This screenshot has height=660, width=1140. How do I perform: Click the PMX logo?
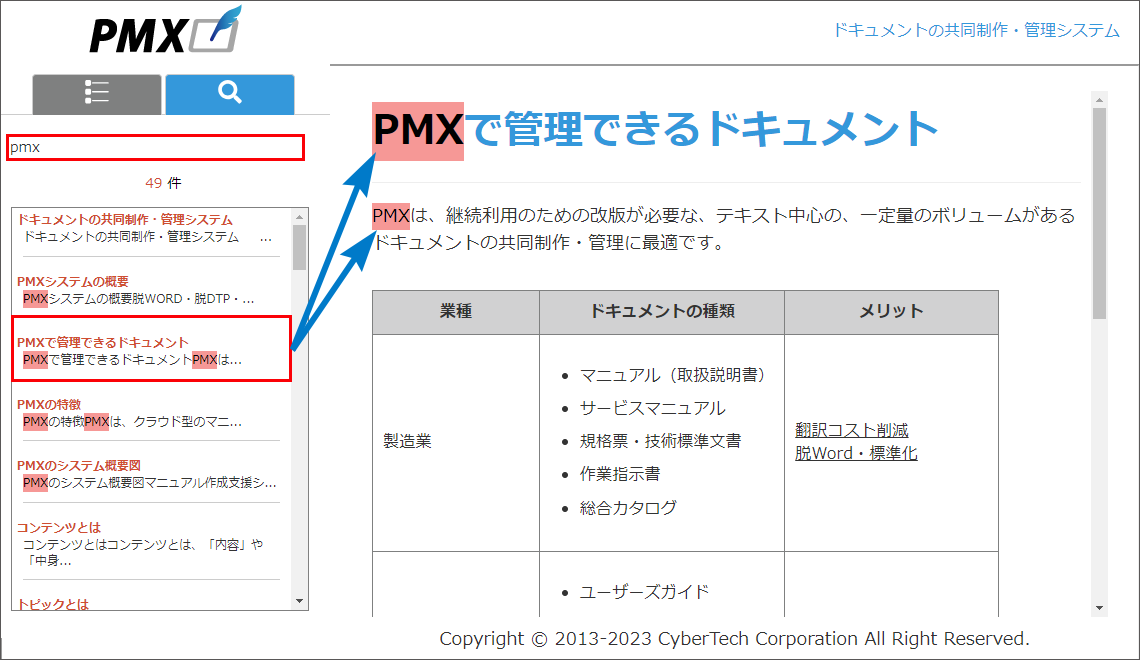164,31
